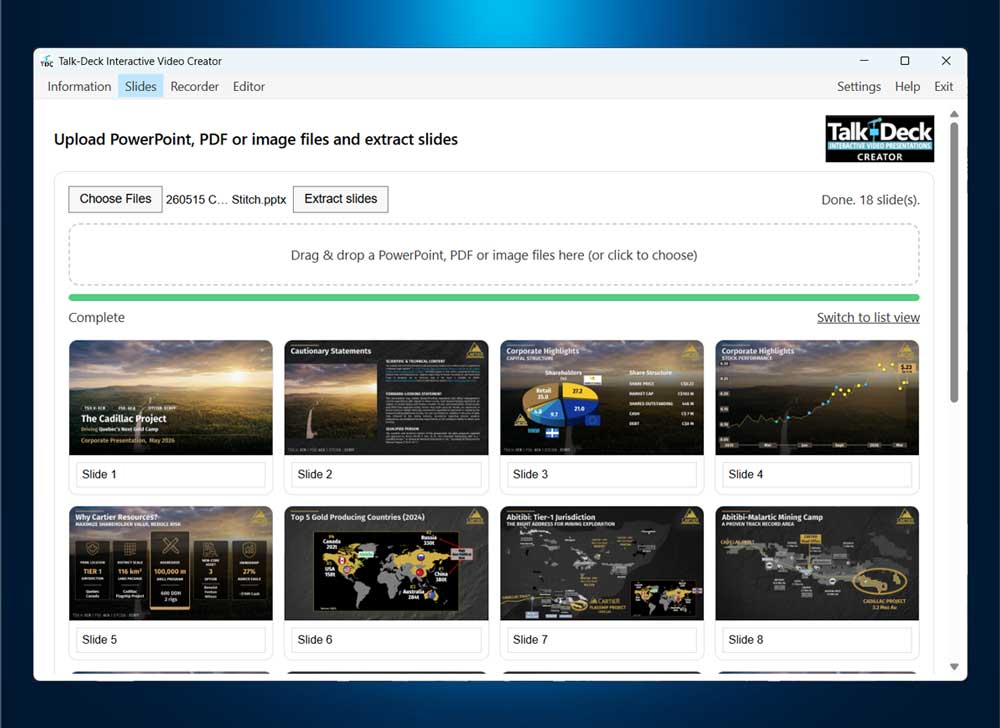This screenshot has height=728, width=1000.
Task: Click the drag and drop upload zone
Action: (x=494, y=255)
